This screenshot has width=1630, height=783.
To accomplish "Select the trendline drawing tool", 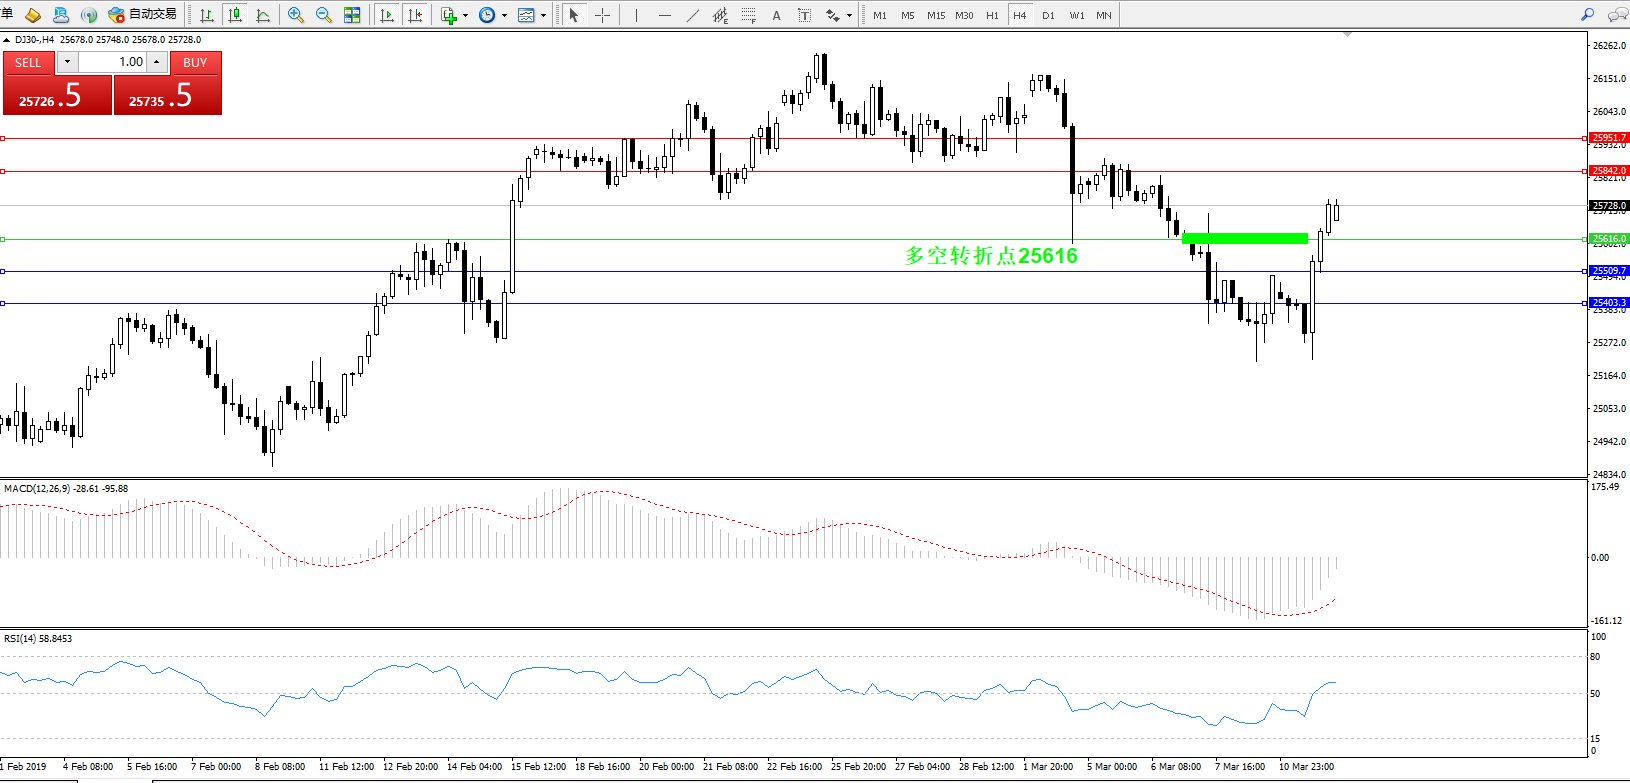I will coord(693,15).
